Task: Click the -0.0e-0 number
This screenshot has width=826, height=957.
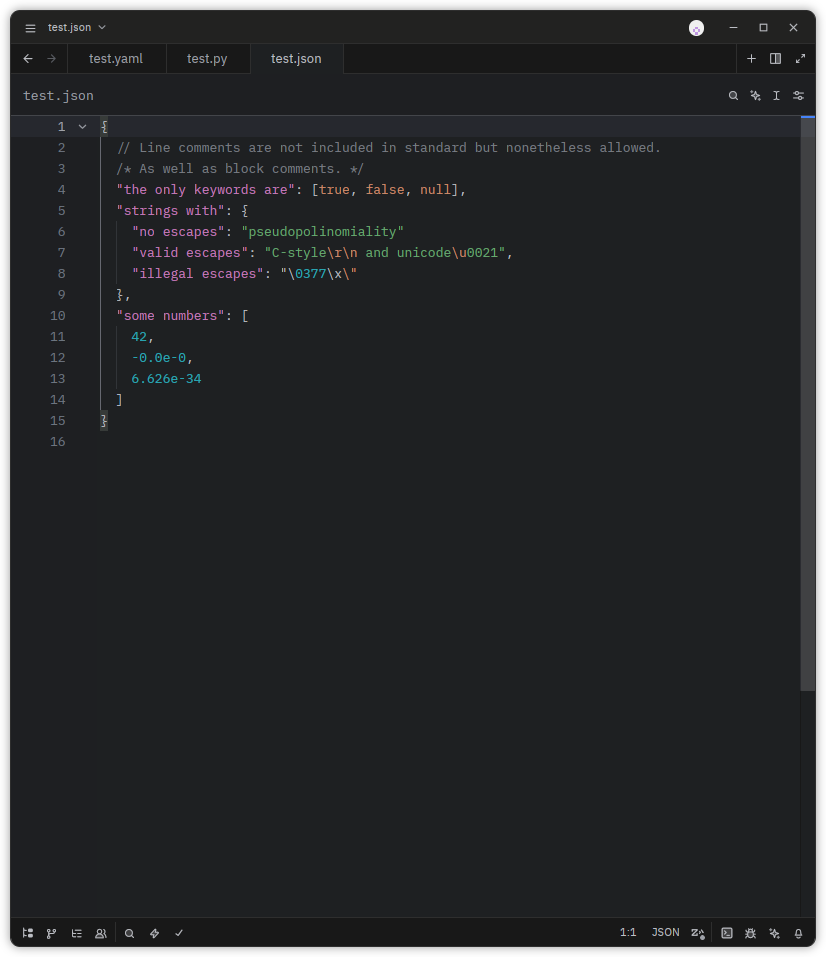Action: [x=159, y=358]
